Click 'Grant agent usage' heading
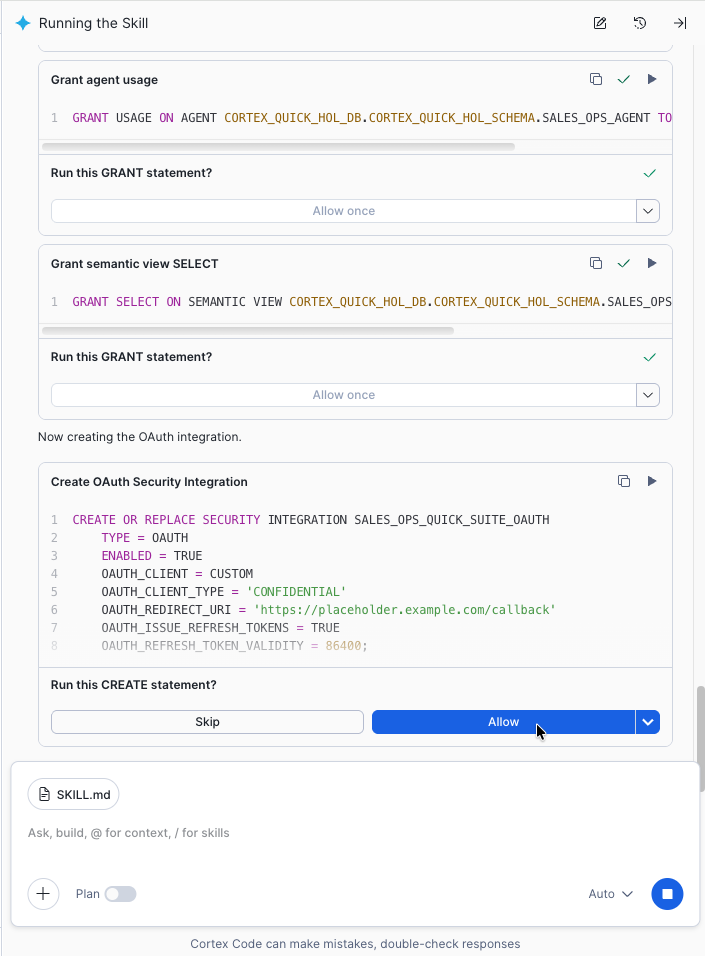 tap(104, 80)
